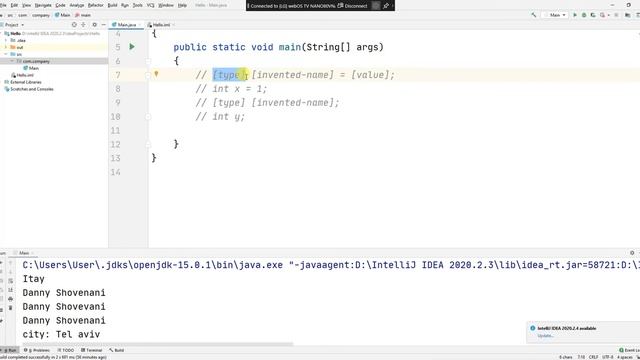Open the Build tool window tab

pos(117,350)
